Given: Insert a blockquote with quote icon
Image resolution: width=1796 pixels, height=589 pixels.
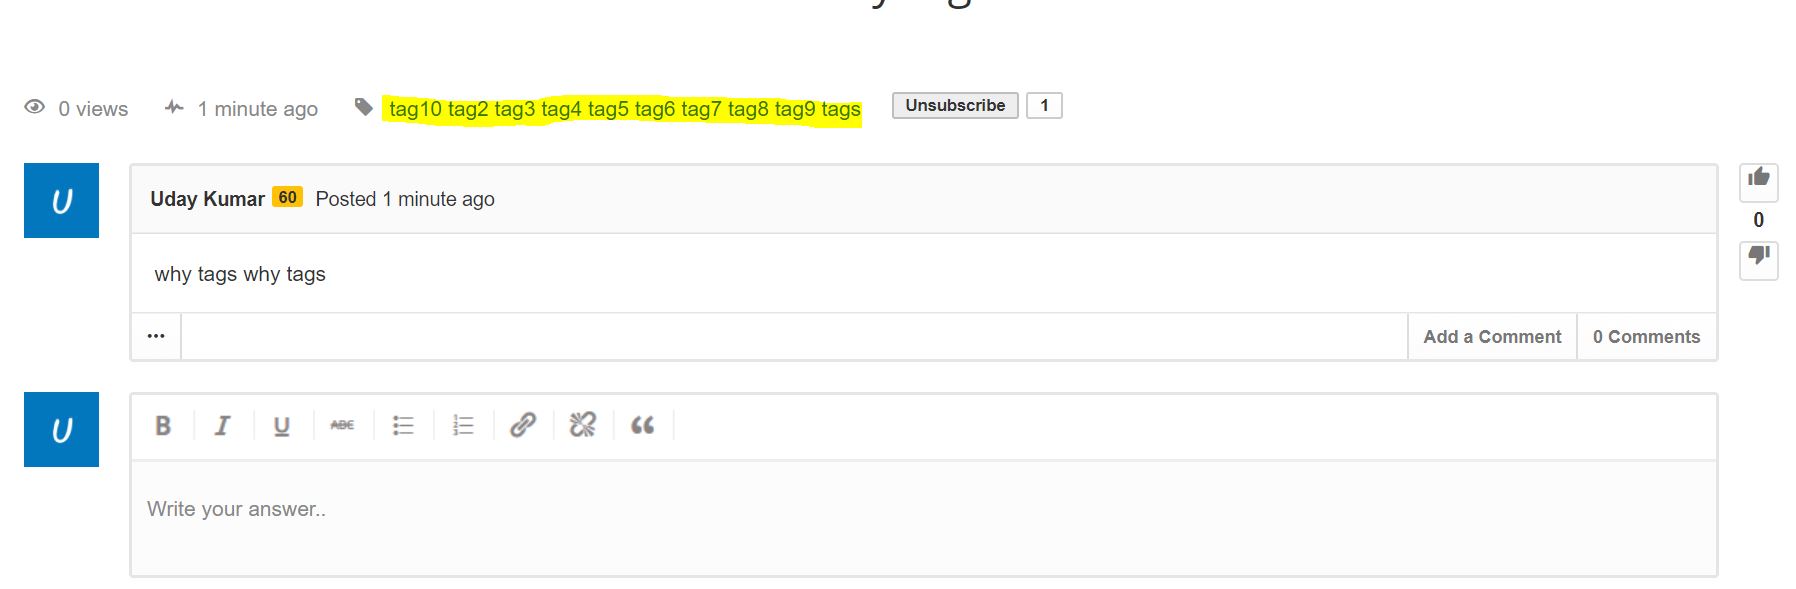Looking at the screenshot, I should point(642,425).
